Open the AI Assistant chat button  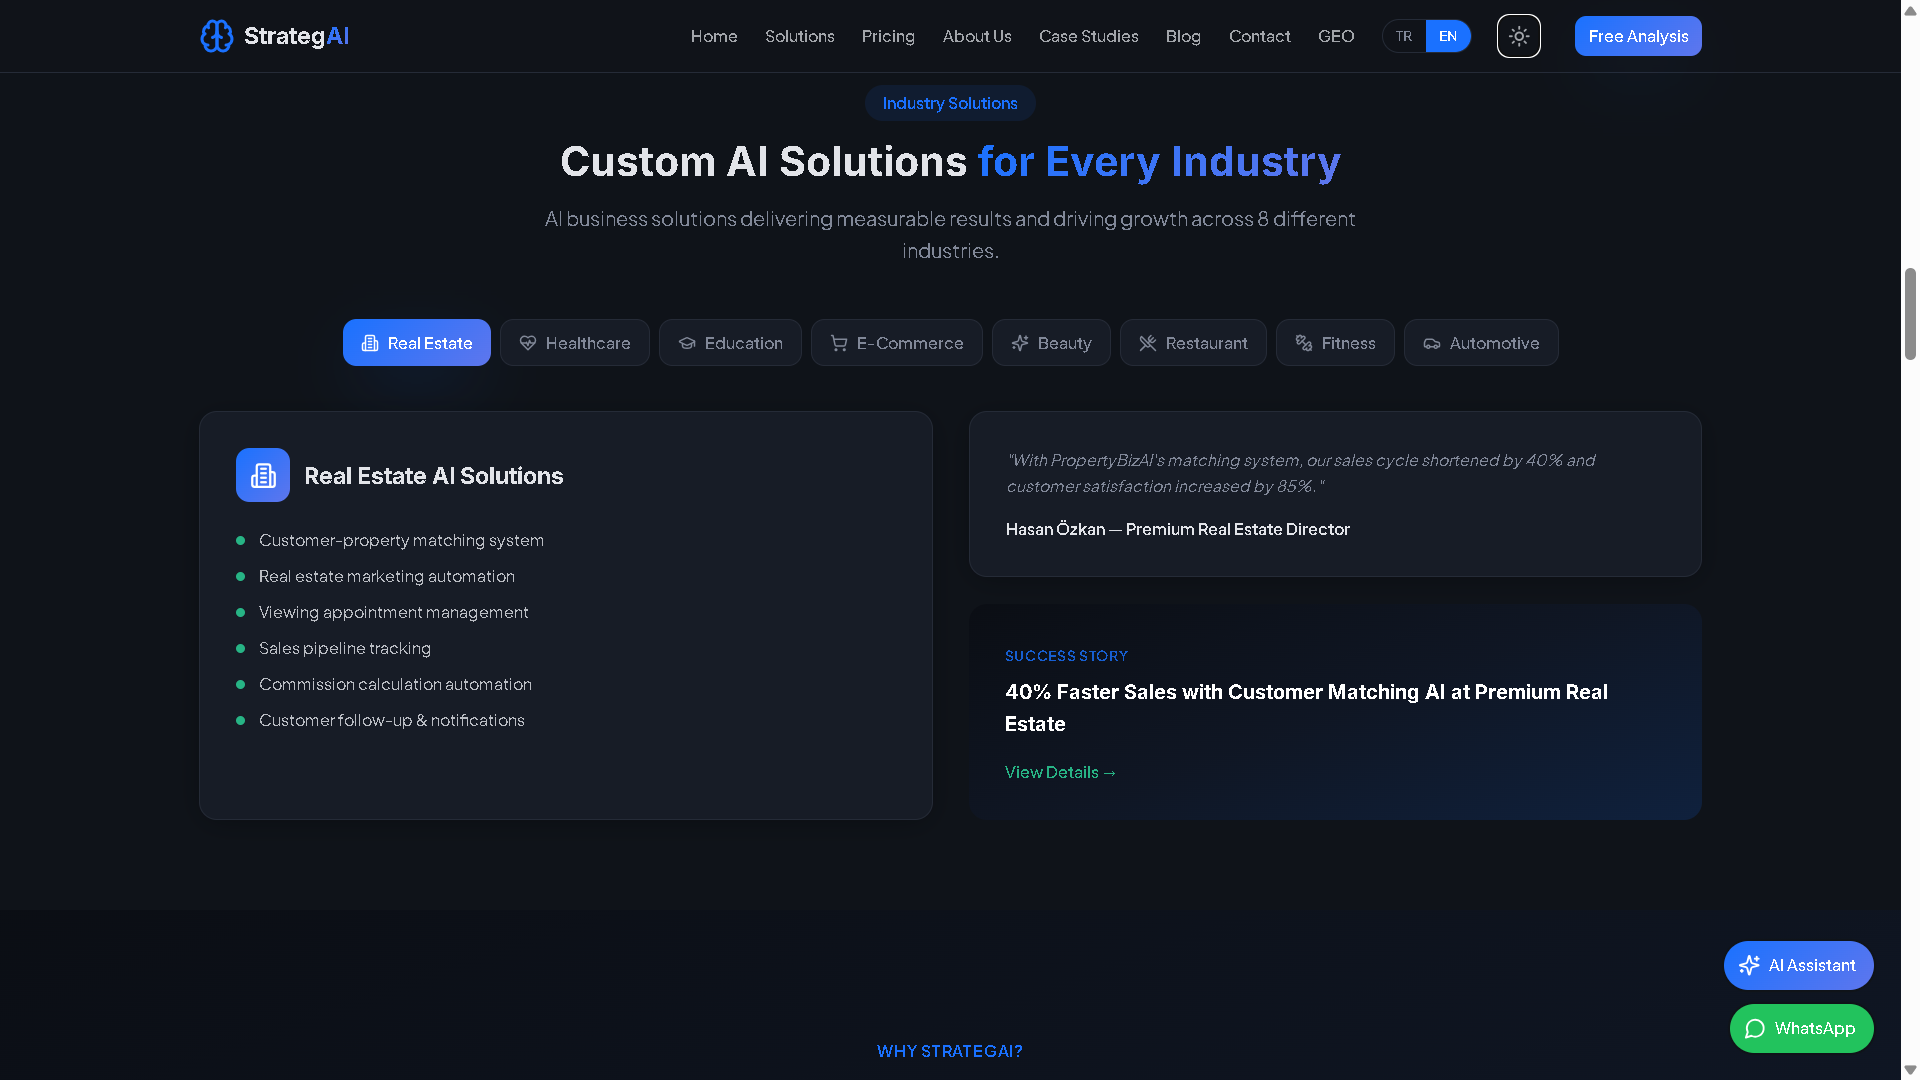1798,965
